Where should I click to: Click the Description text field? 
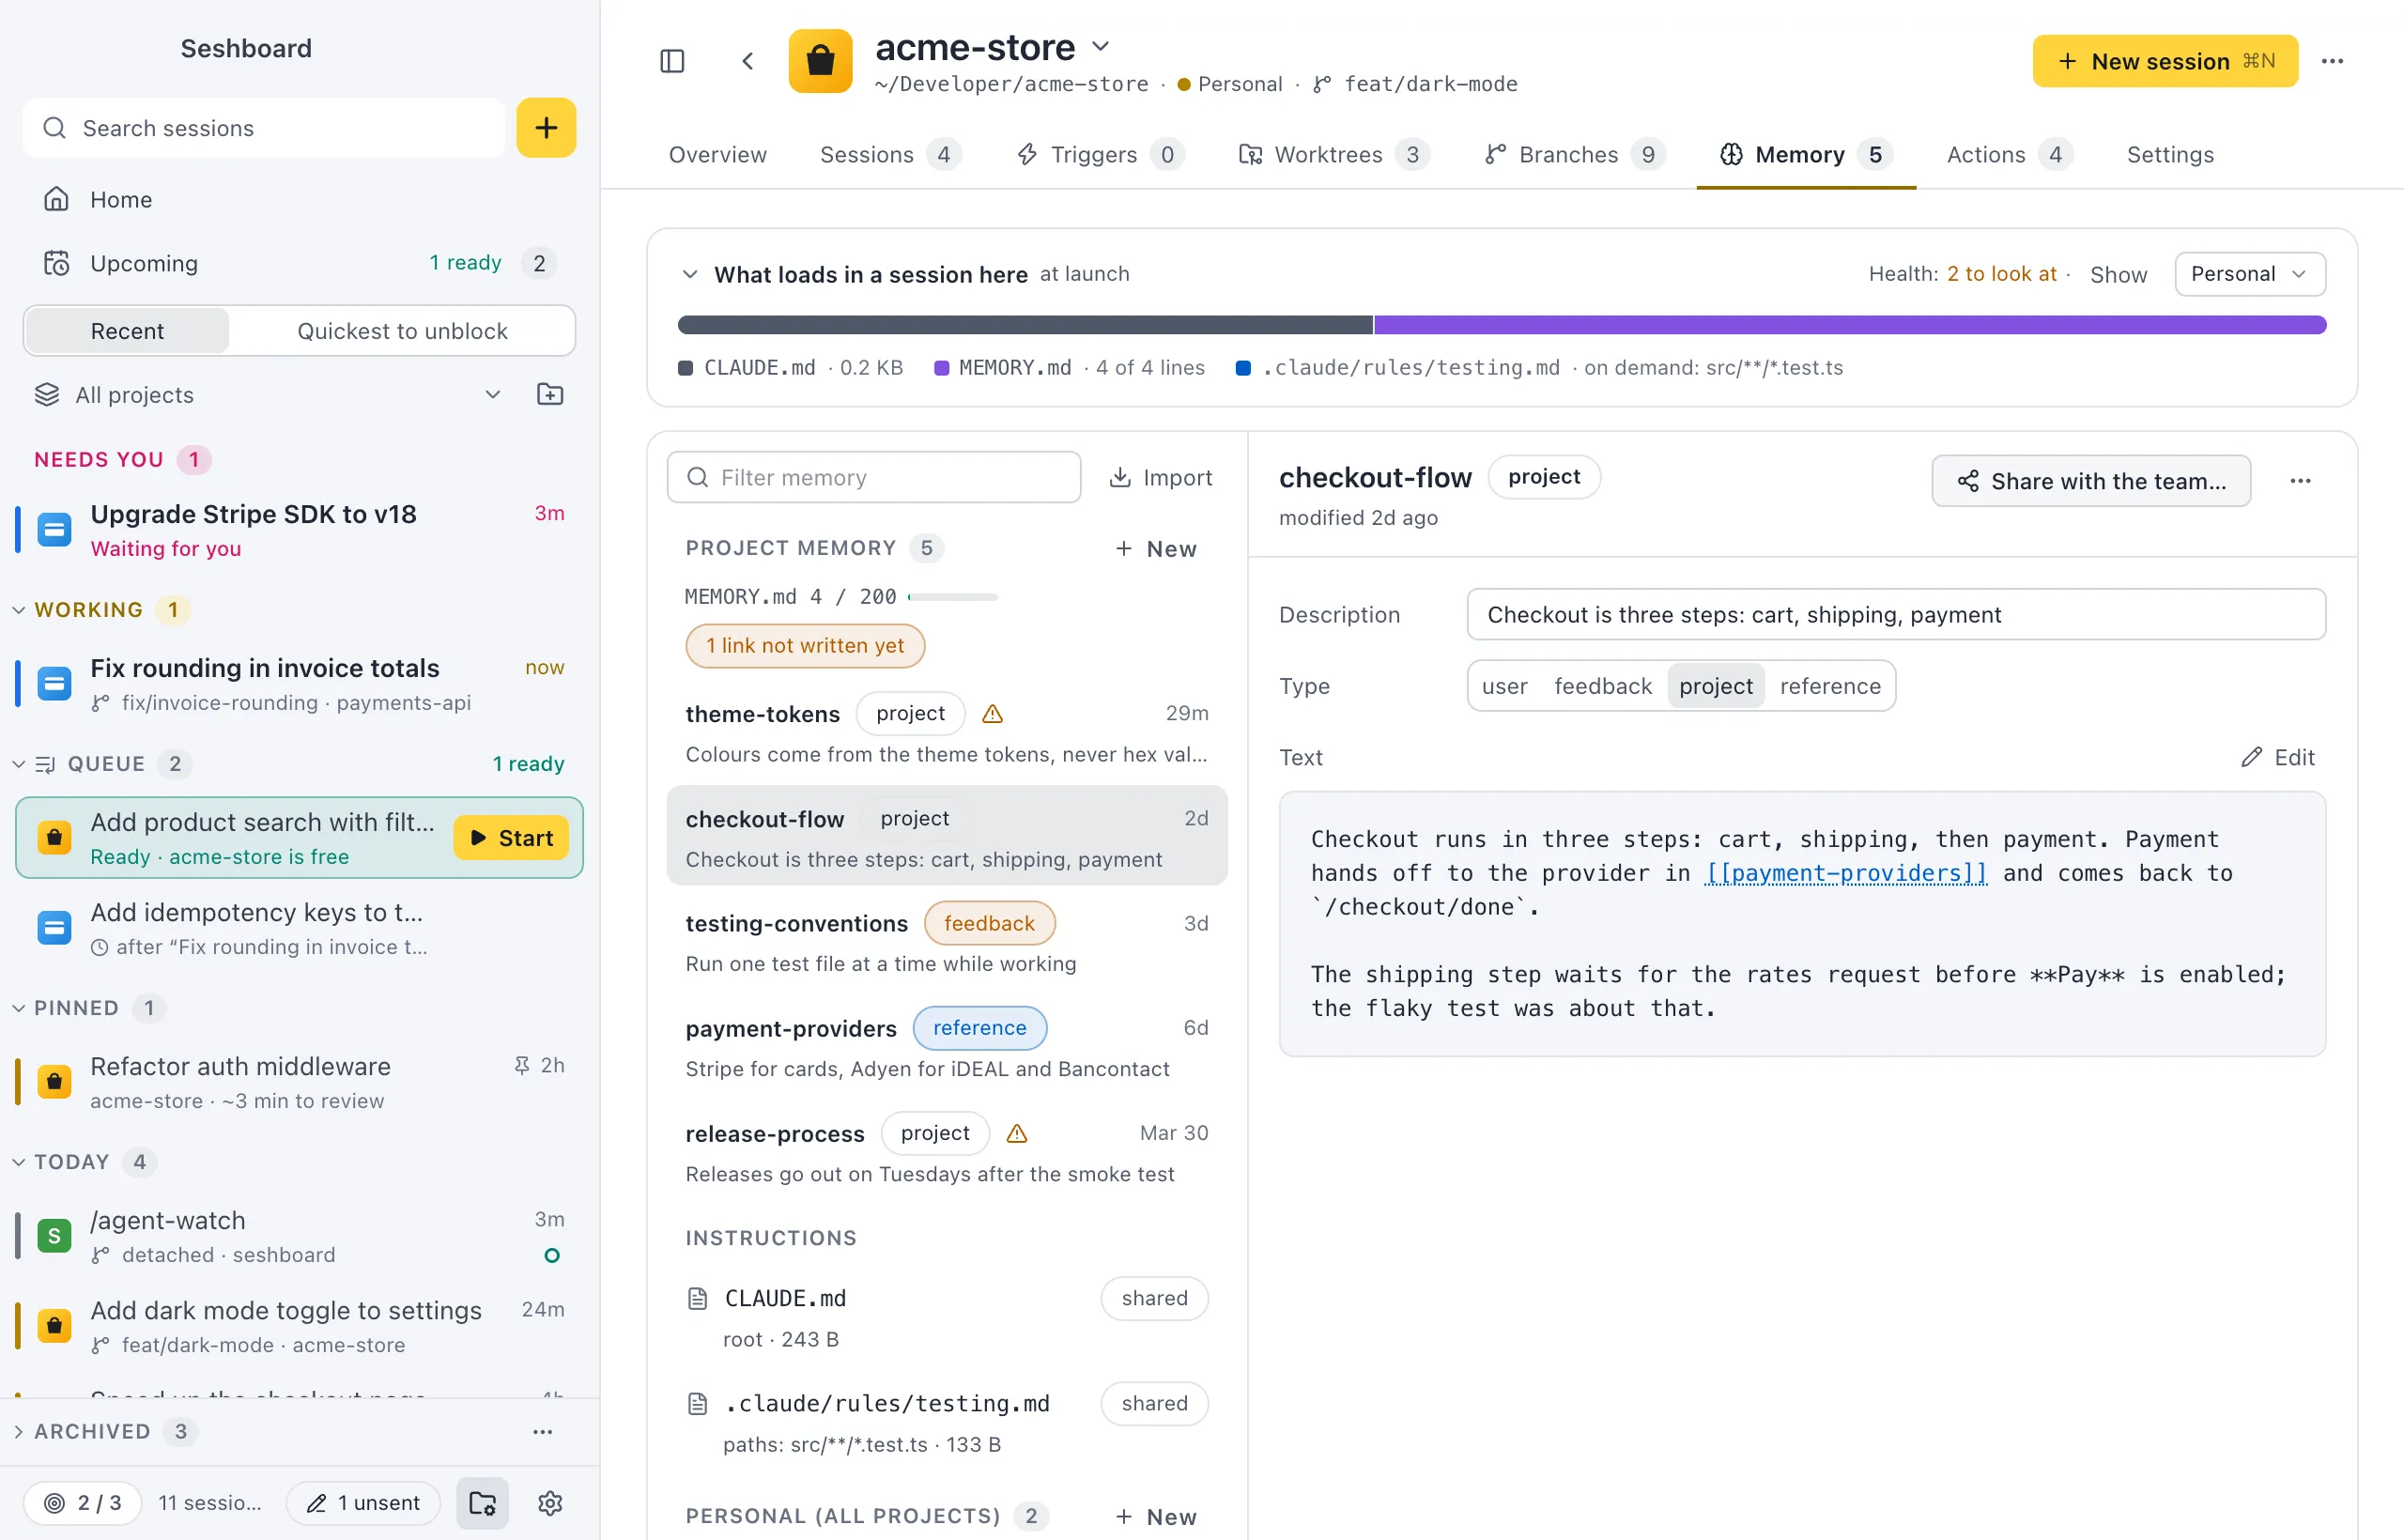pyautogui.click(x=1896, y=614)
